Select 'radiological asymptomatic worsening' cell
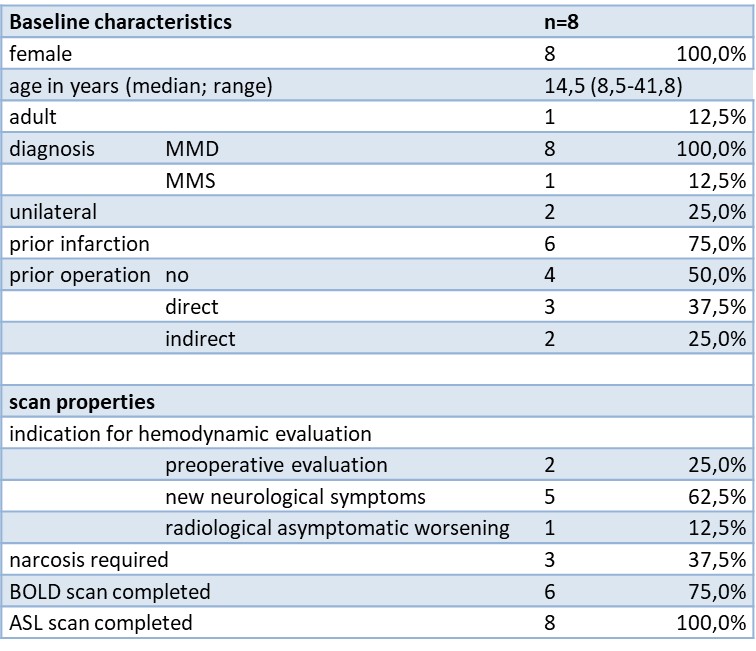 (337, 528)
